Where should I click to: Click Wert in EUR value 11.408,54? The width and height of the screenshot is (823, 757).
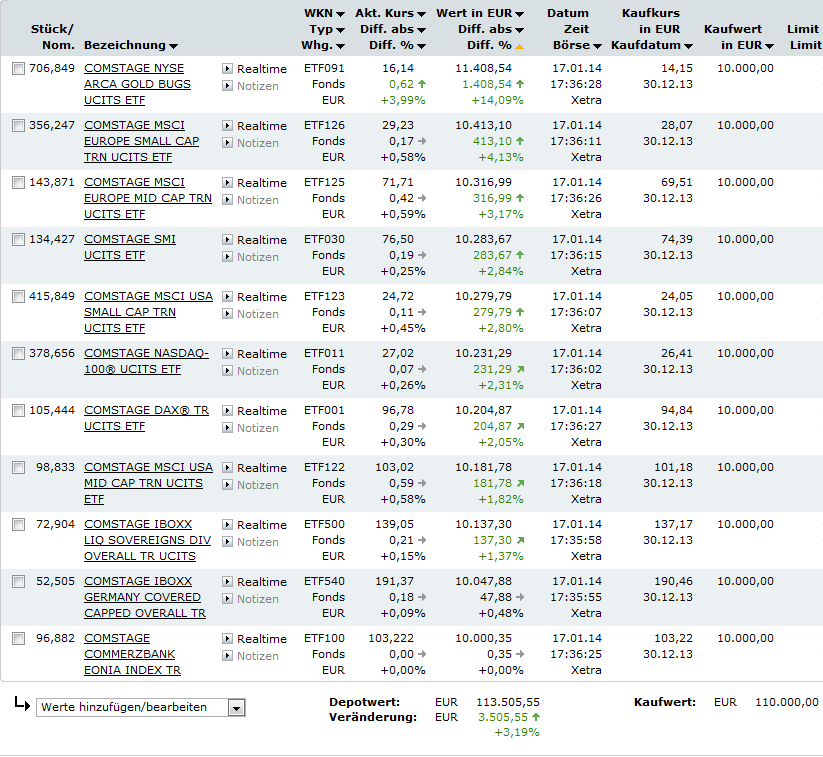click(483, 68)
